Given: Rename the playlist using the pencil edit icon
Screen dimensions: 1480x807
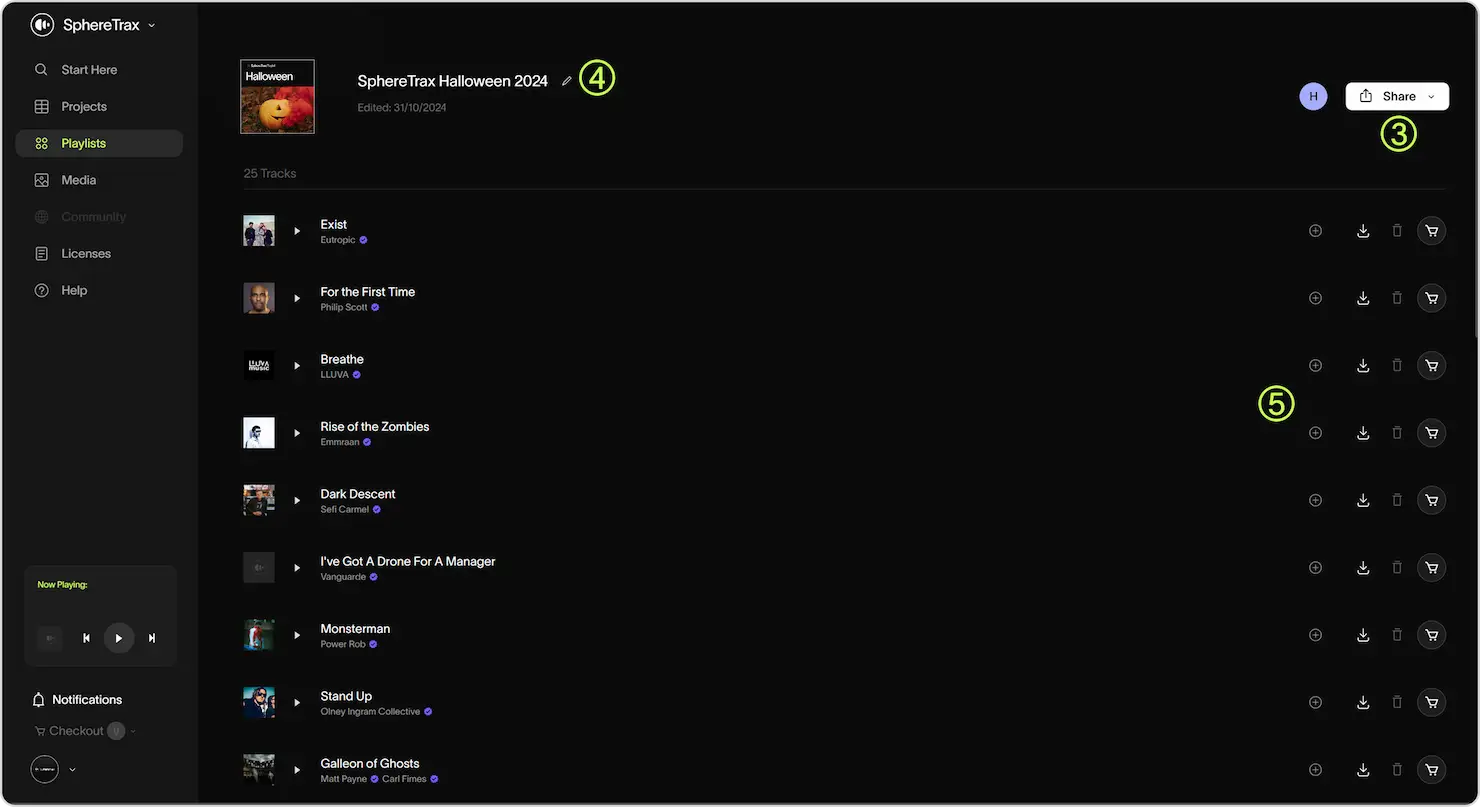Looking at the screenshot, I should click(x=567, y=80).
